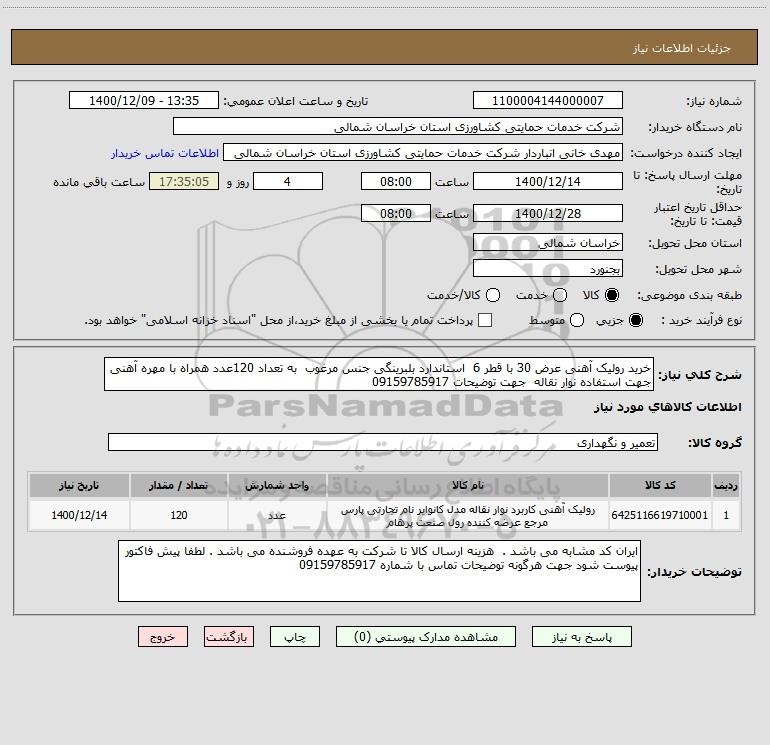This screenshot has width=770, height=745.
Task: Click the price validity date 1400/12/28 field
Action: click(548, 214)
